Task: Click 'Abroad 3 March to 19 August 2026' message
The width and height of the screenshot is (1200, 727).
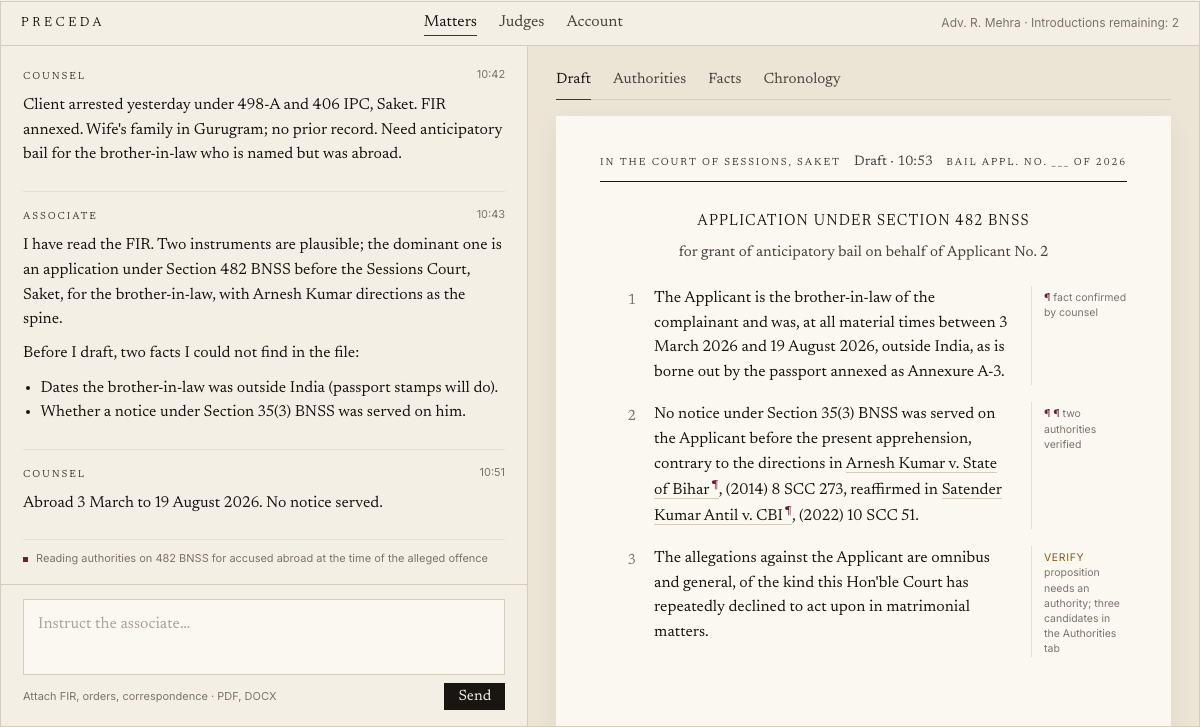Action: pyautogui.click(x=203, y=503)
